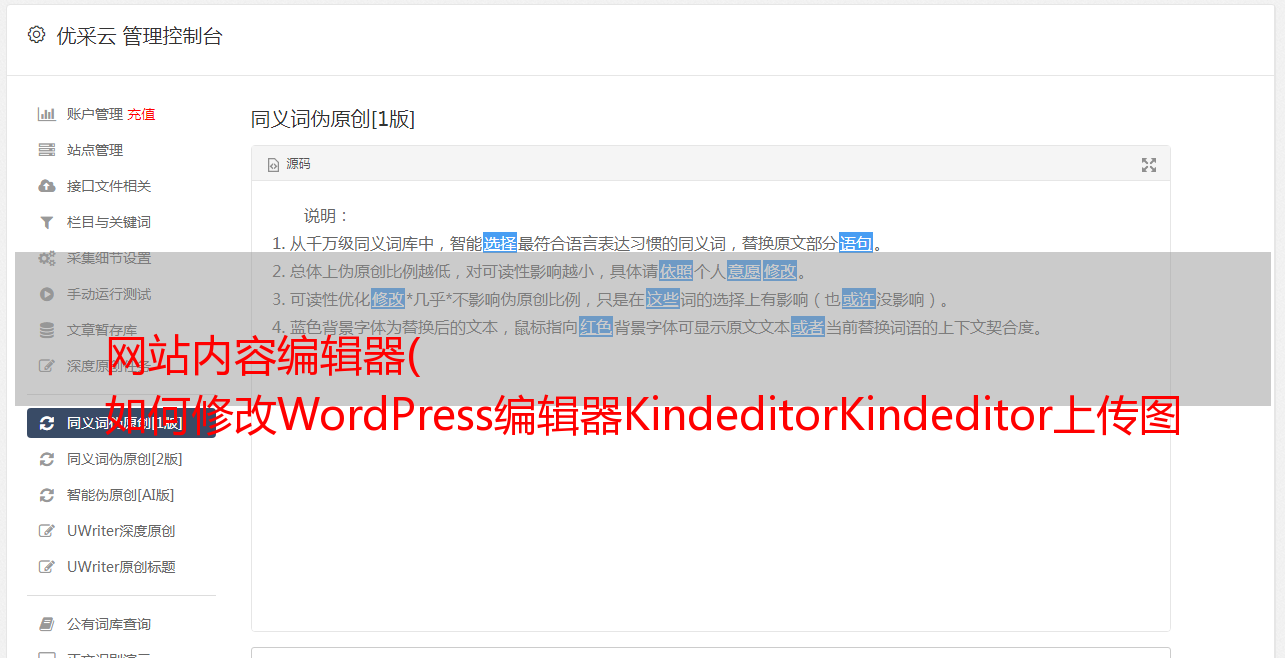Select UWriter原创标题 in sidebar
This screenshot has width=1285, height=658.
pyautogui.click(x=121, y=567)
